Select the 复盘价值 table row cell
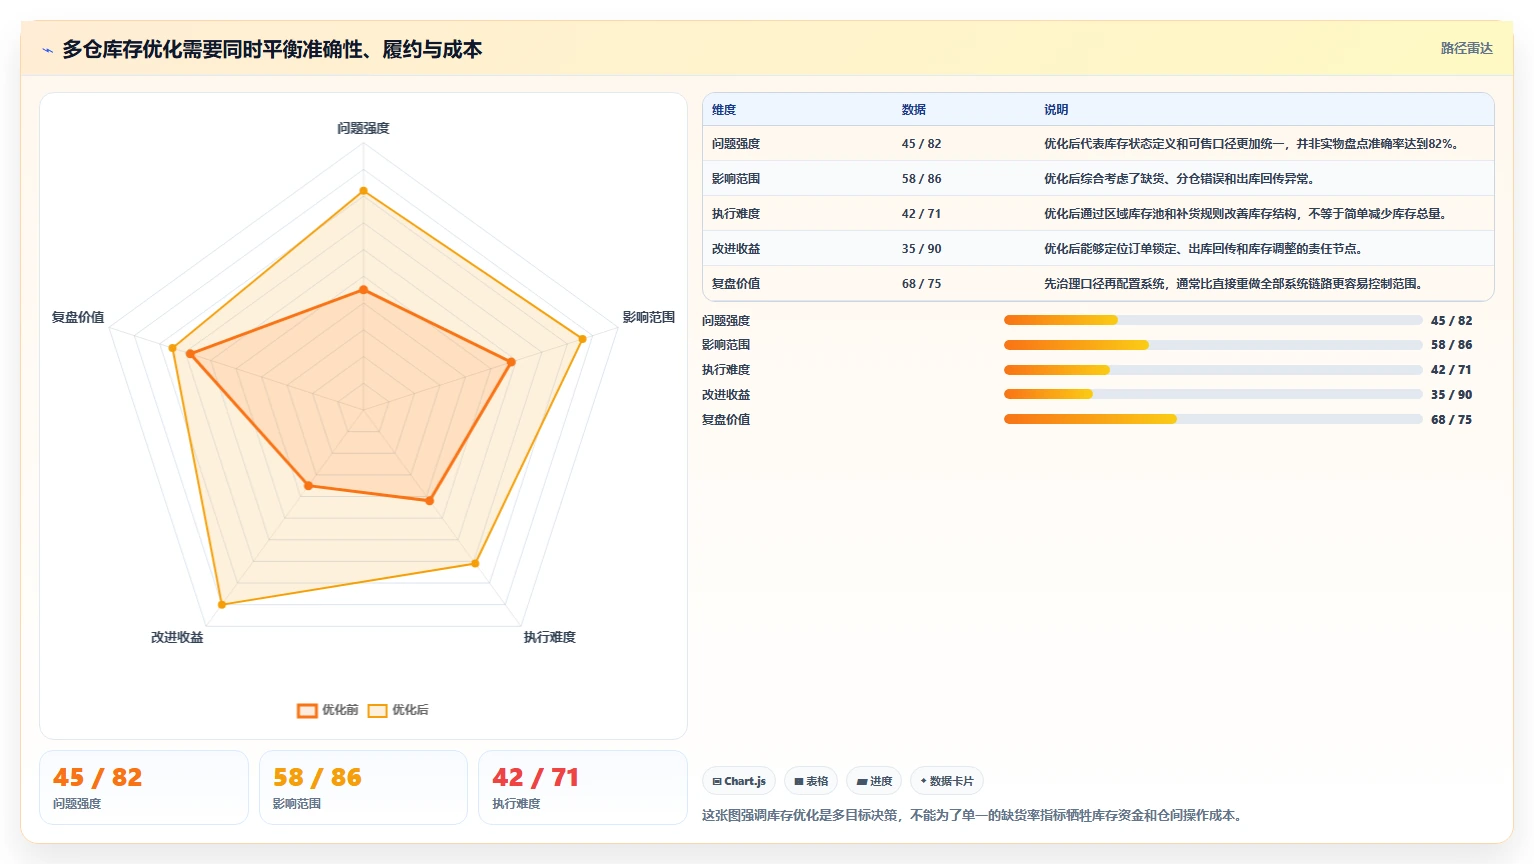Image resolution: width=1534 pixels, height=864 pixels. 736,284
